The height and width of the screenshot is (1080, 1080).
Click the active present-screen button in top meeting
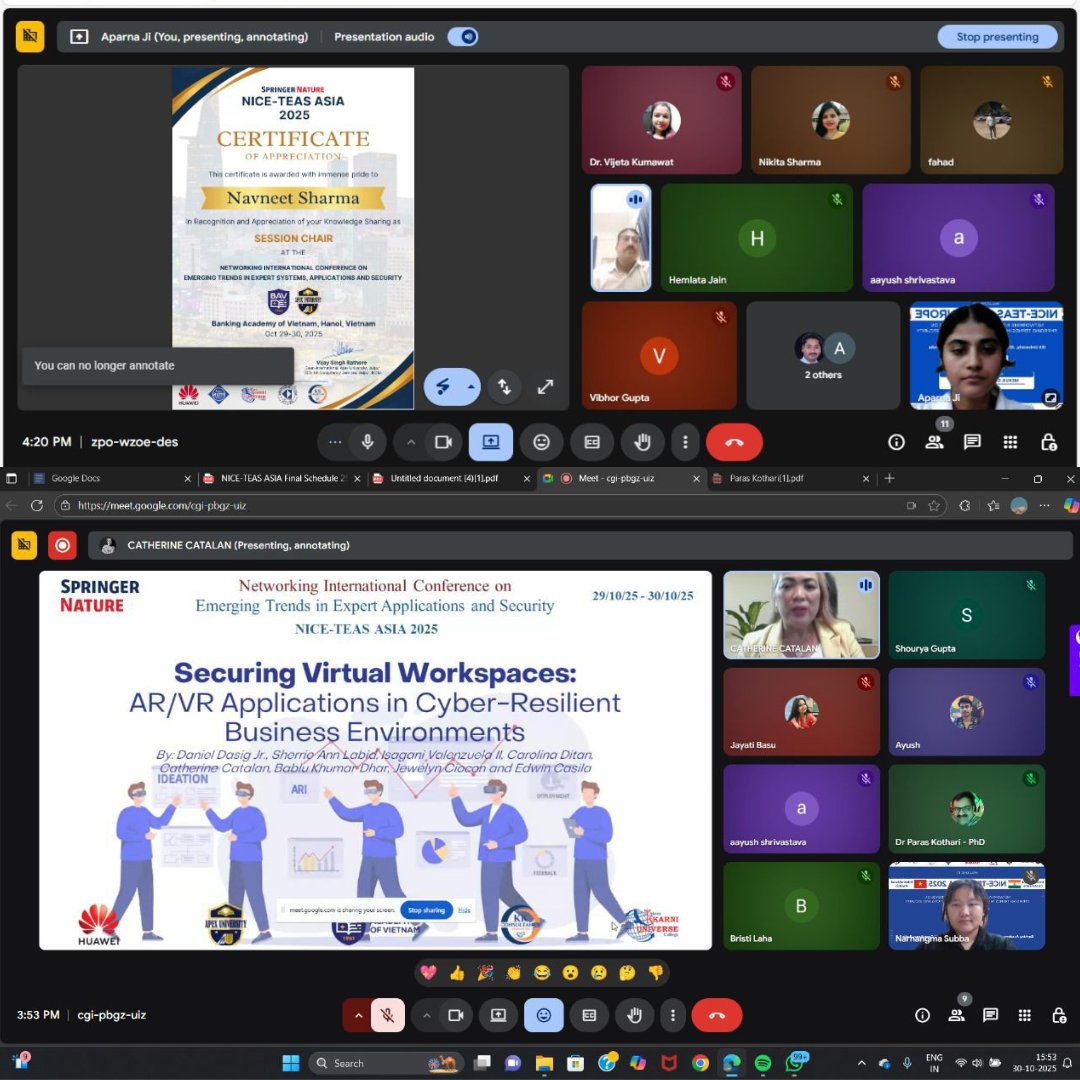490,442
